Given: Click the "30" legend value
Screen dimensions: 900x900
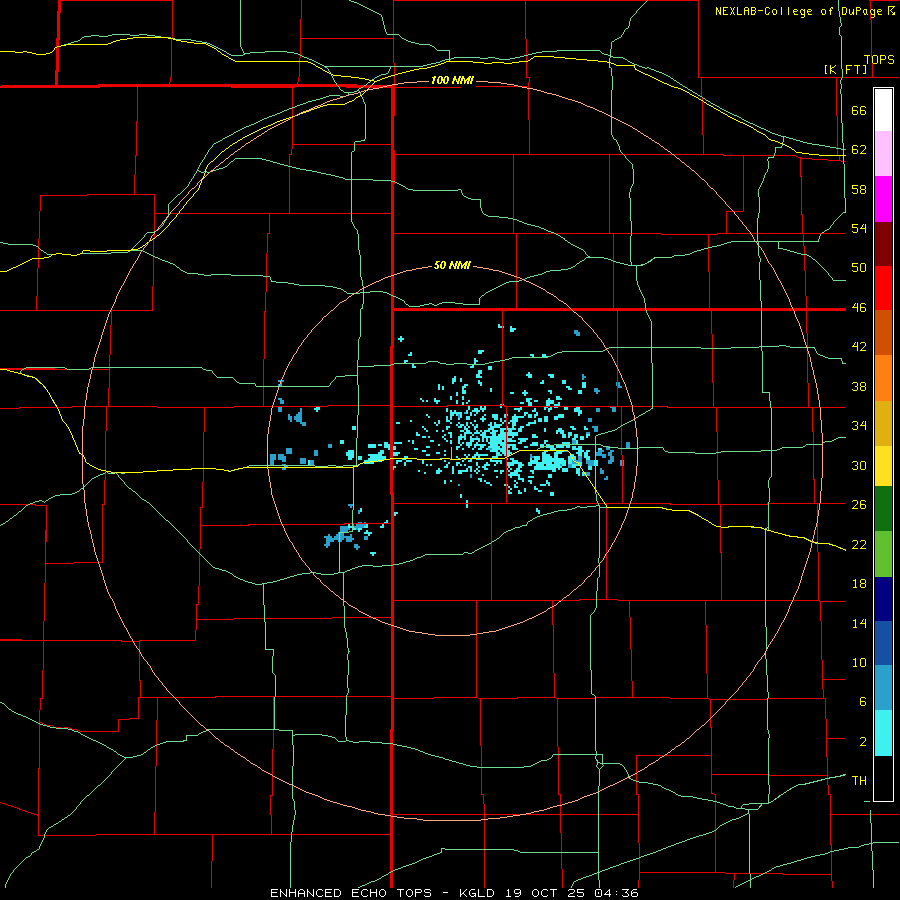Looking at the screenshot, I should (859, 465).
